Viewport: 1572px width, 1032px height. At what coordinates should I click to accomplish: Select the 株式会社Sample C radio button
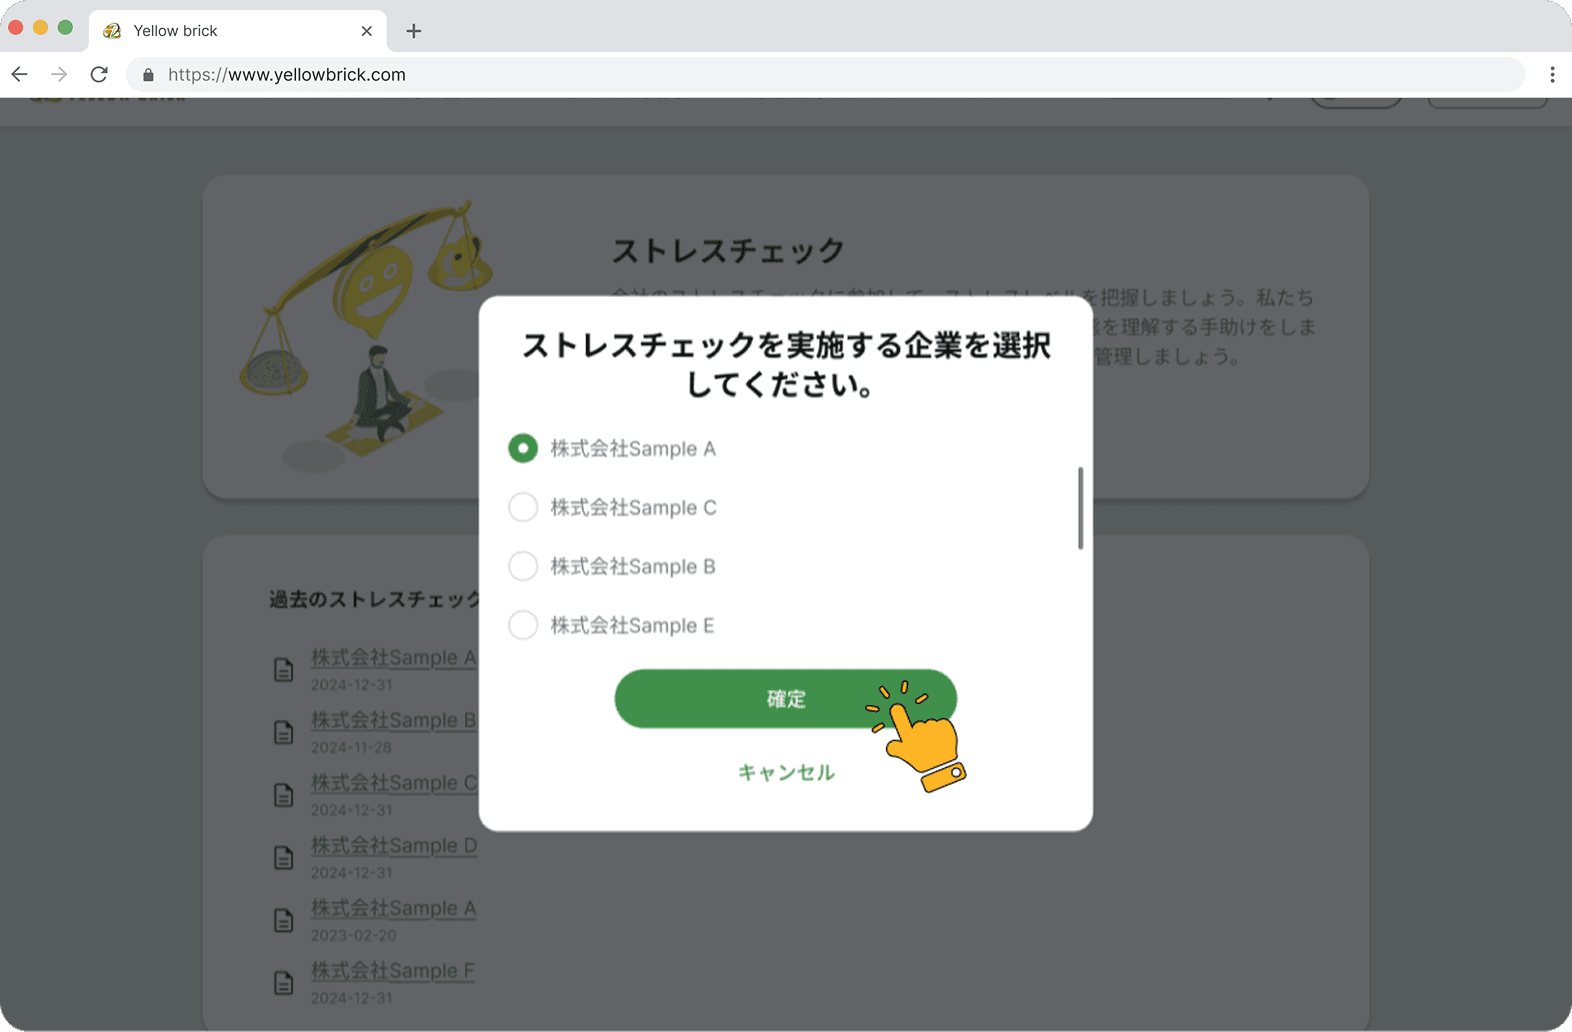[523, 508]
